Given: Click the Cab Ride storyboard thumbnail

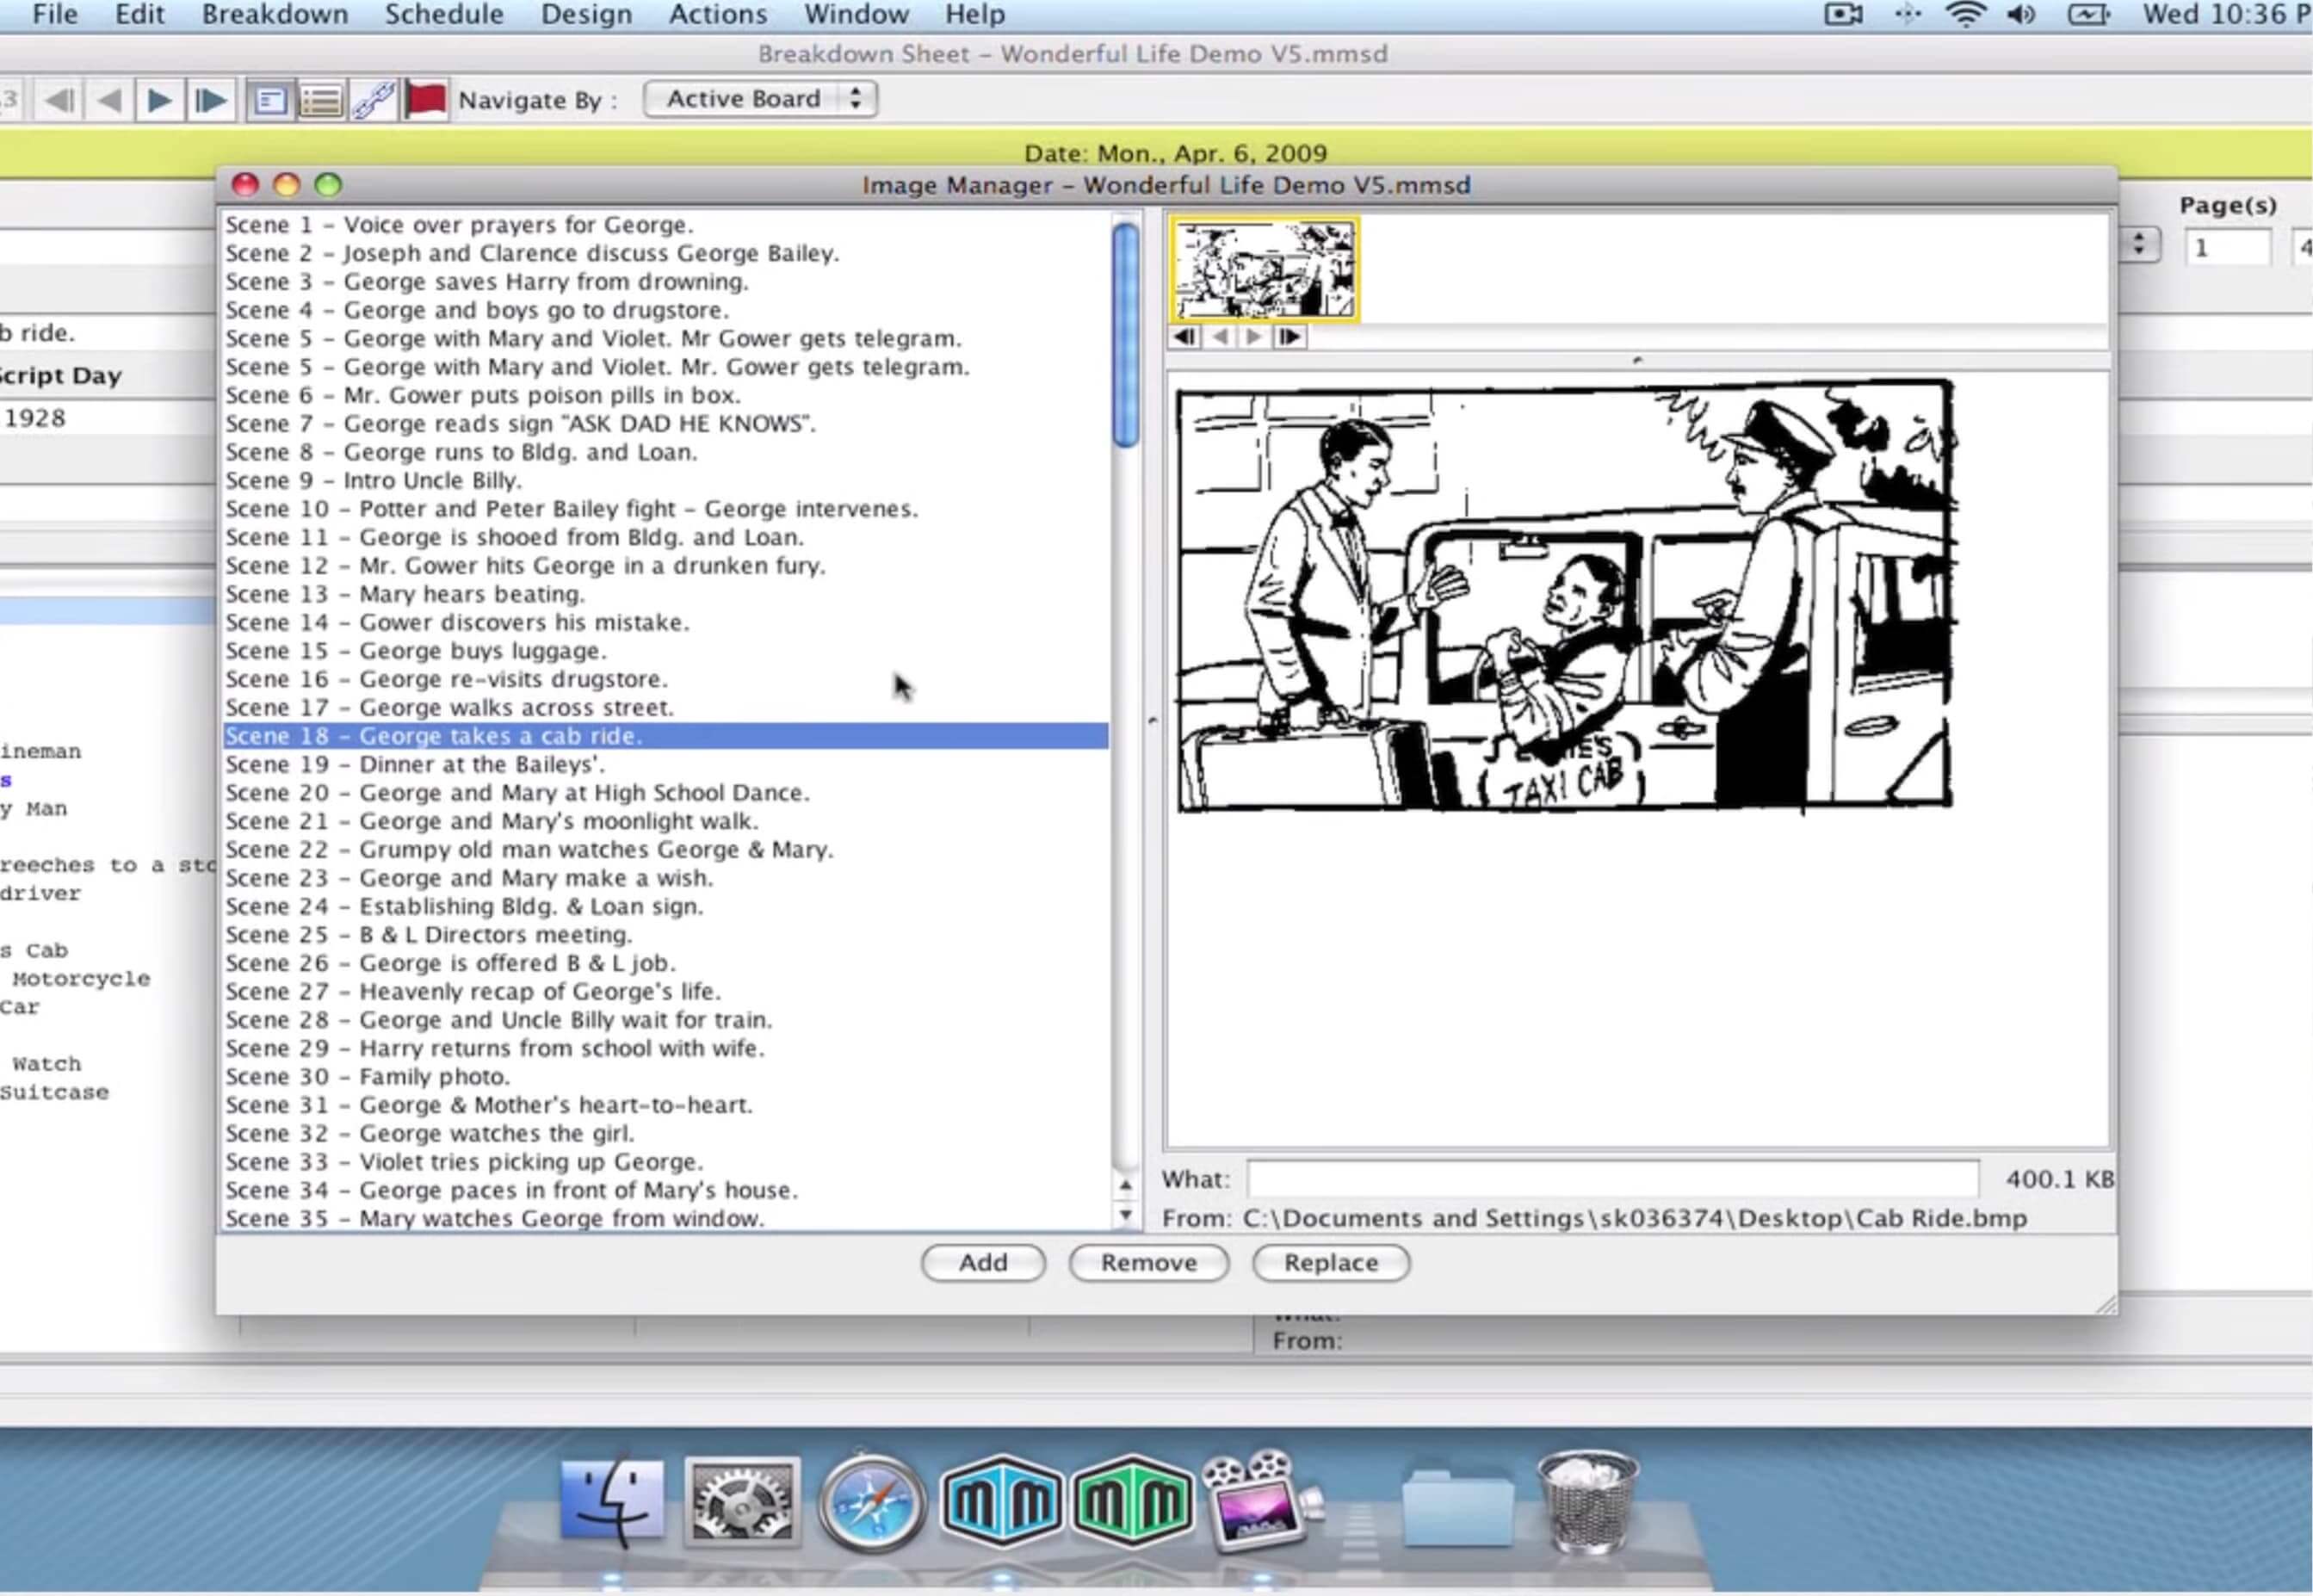Looking at the screenshot, I should 1264,265.
